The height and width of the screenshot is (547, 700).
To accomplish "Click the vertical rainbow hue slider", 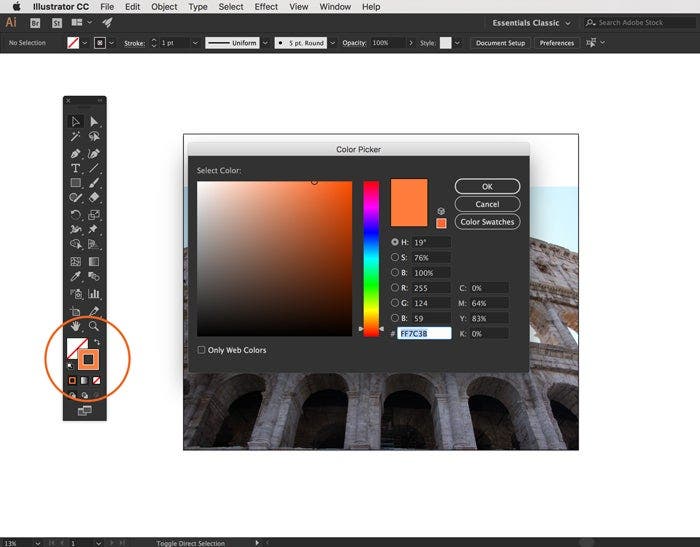I will click(371, 257).
